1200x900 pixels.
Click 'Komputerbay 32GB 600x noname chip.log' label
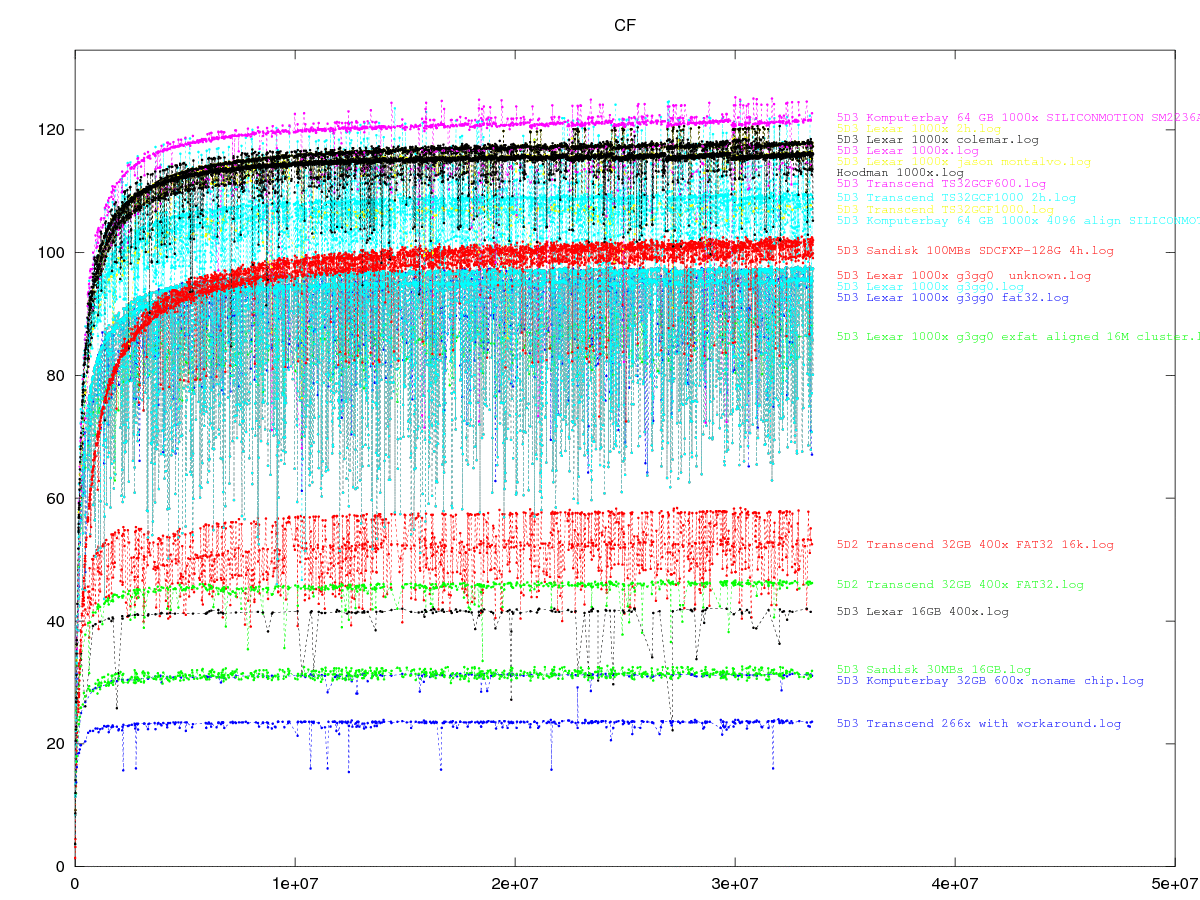[990, 680]
